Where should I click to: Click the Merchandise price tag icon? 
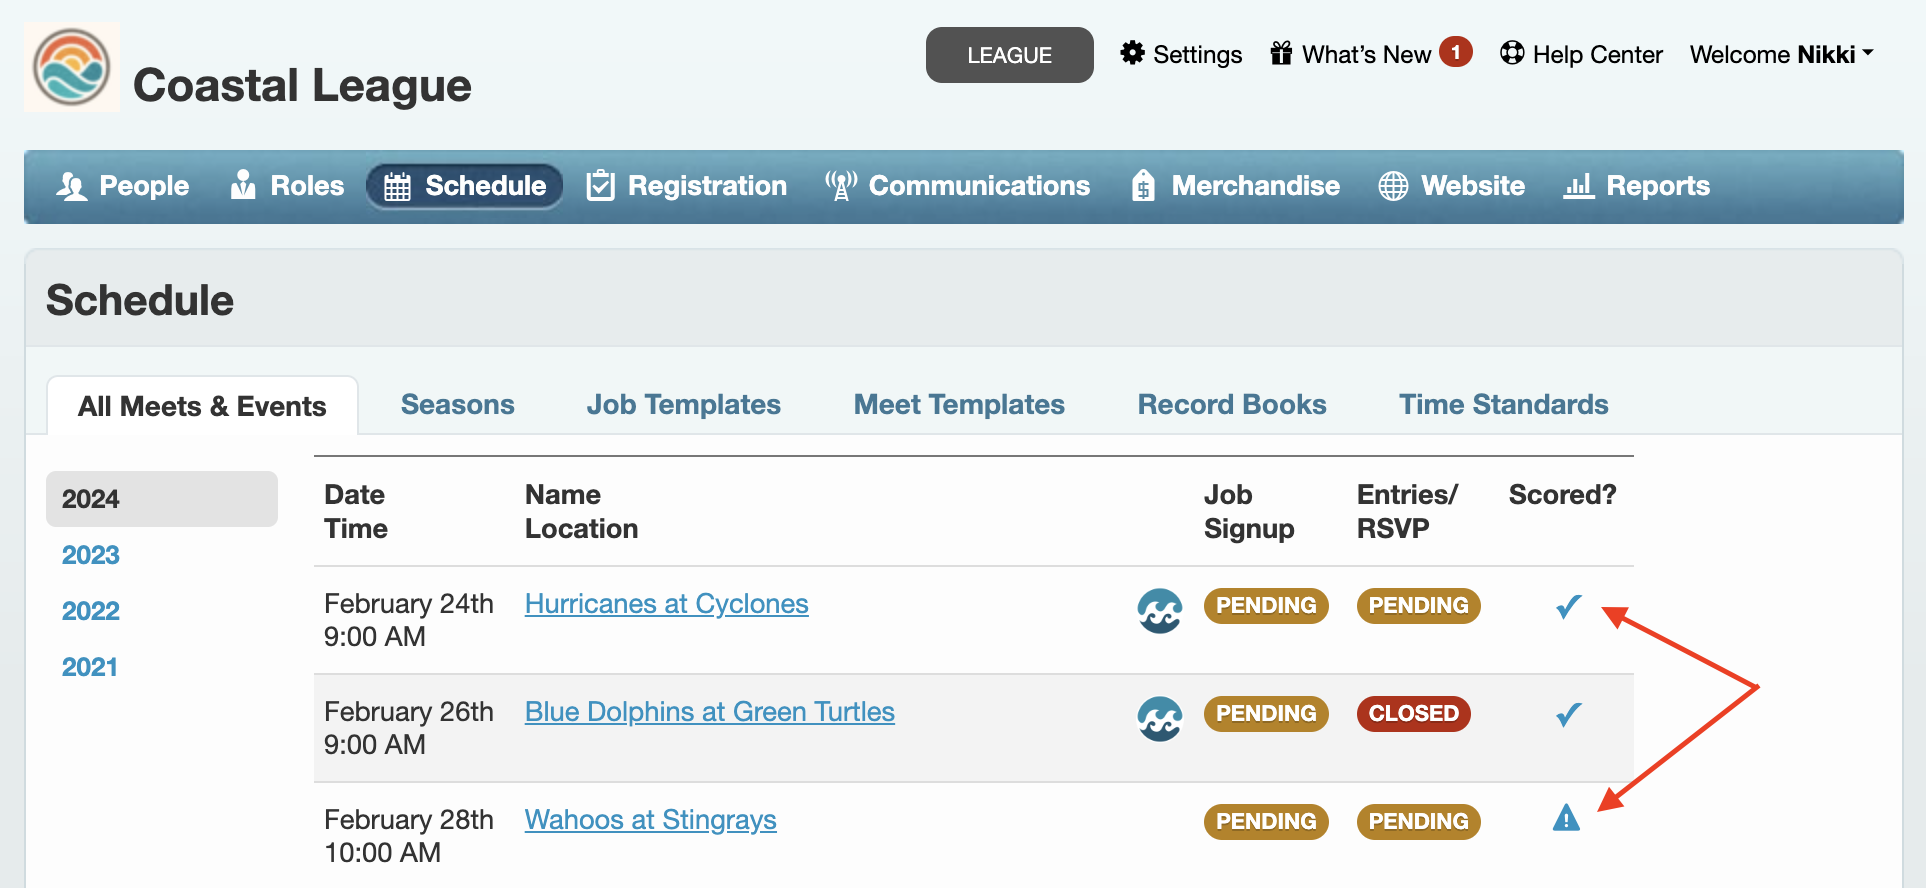coord(1143,185)
